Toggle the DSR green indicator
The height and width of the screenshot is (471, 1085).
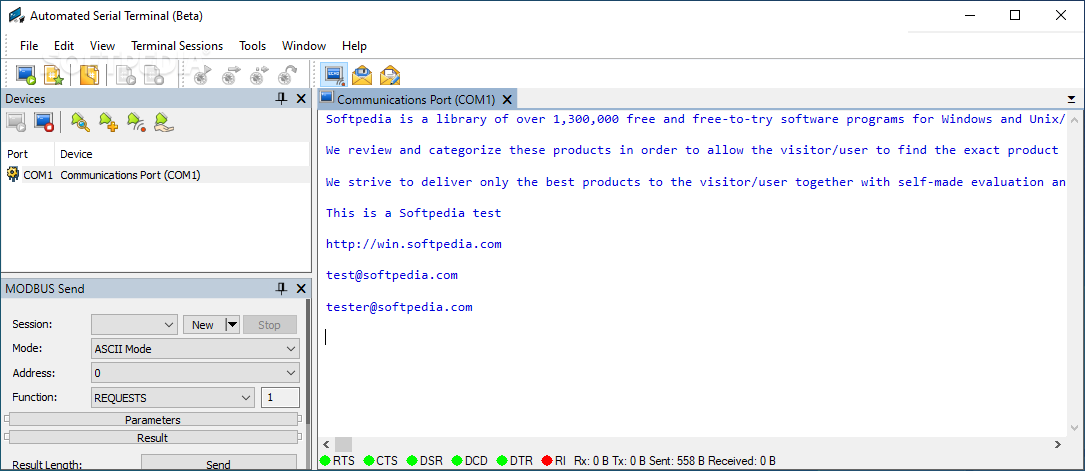[x=412, y=461]
